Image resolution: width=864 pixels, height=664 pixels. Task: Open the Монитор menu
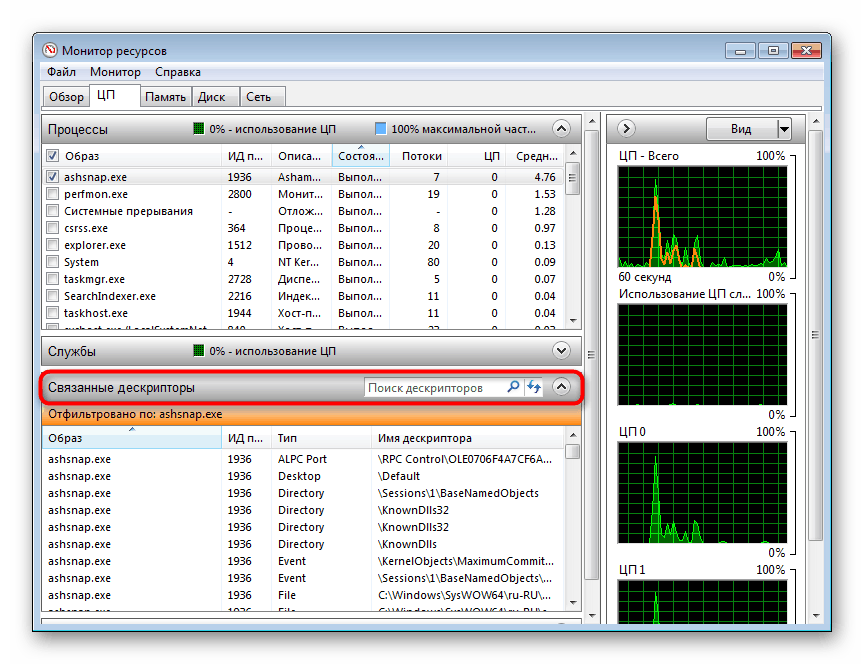point(115,71)
